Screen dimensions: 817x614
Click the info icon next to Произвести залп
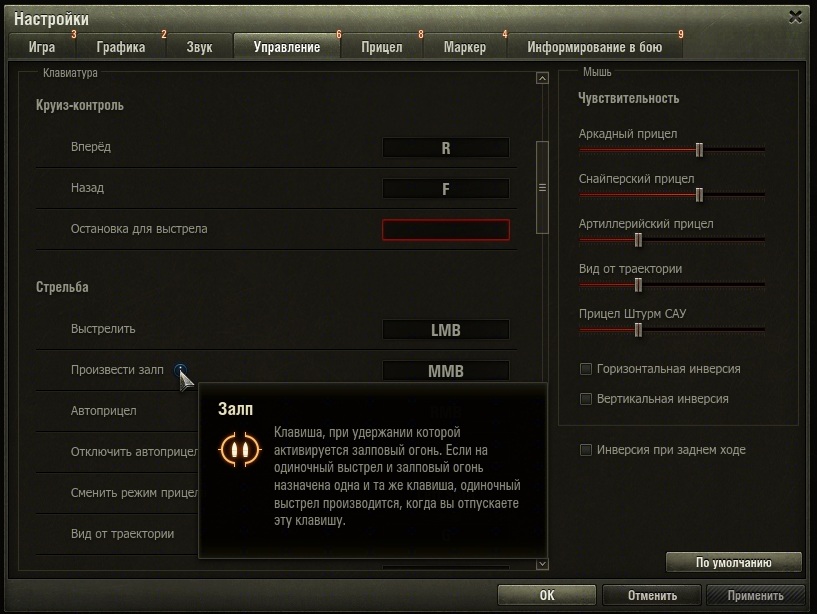pyautogui.click(x=180, y=370)
